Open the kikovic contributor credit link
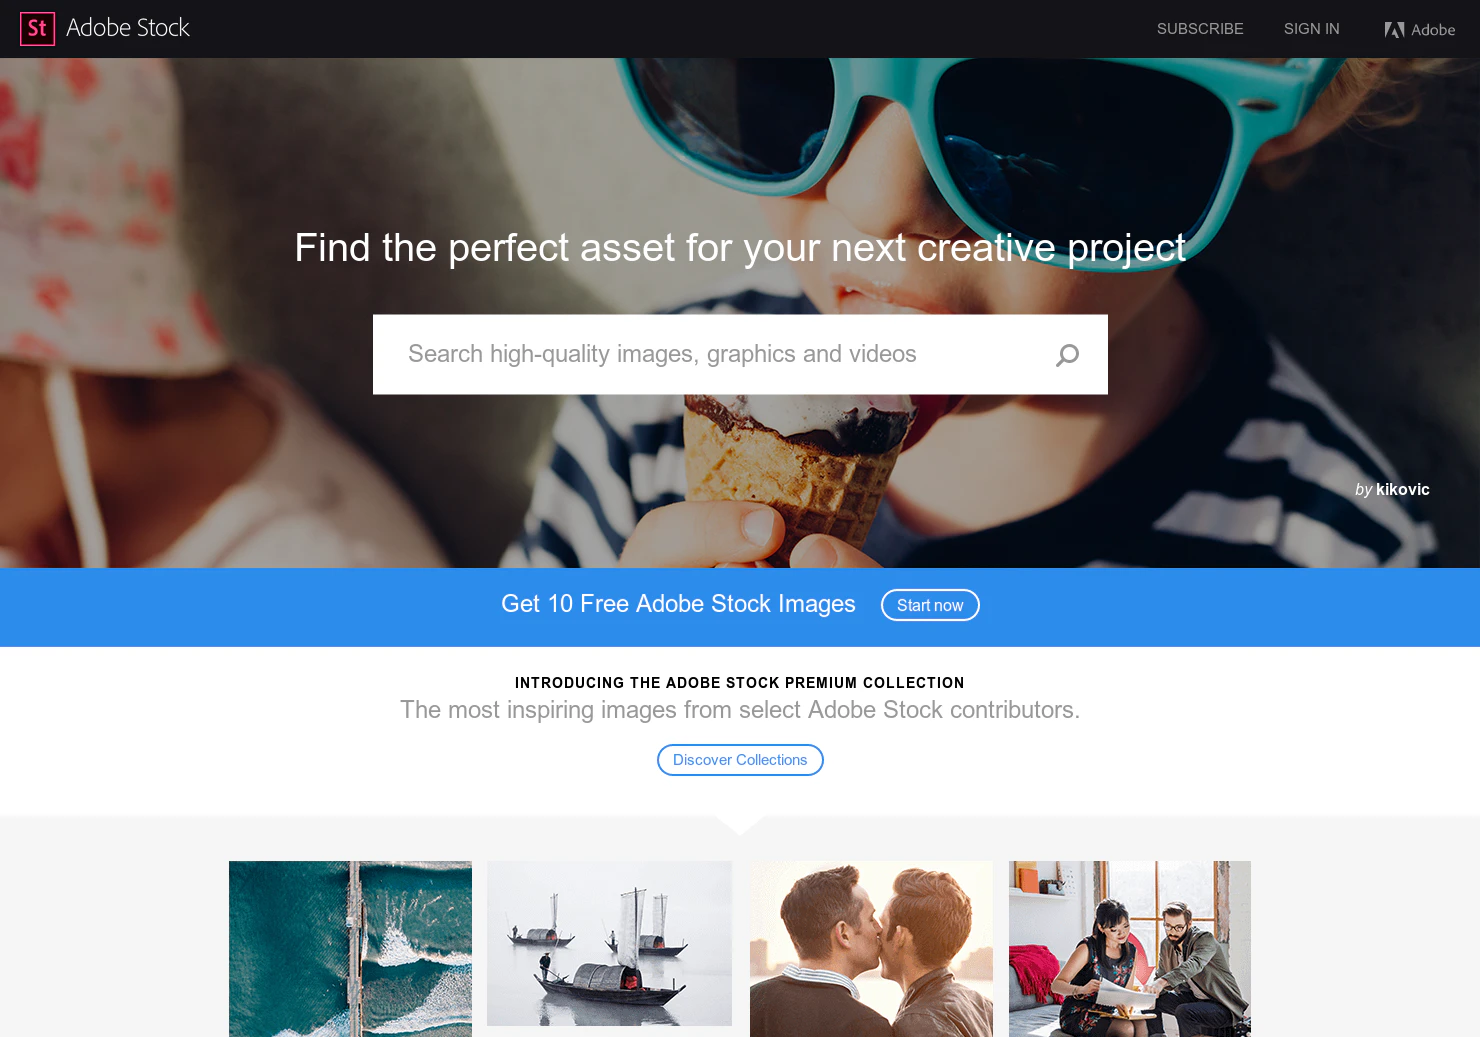This screenshot has width=1480, height=1037. click(x=1402, y=489)
